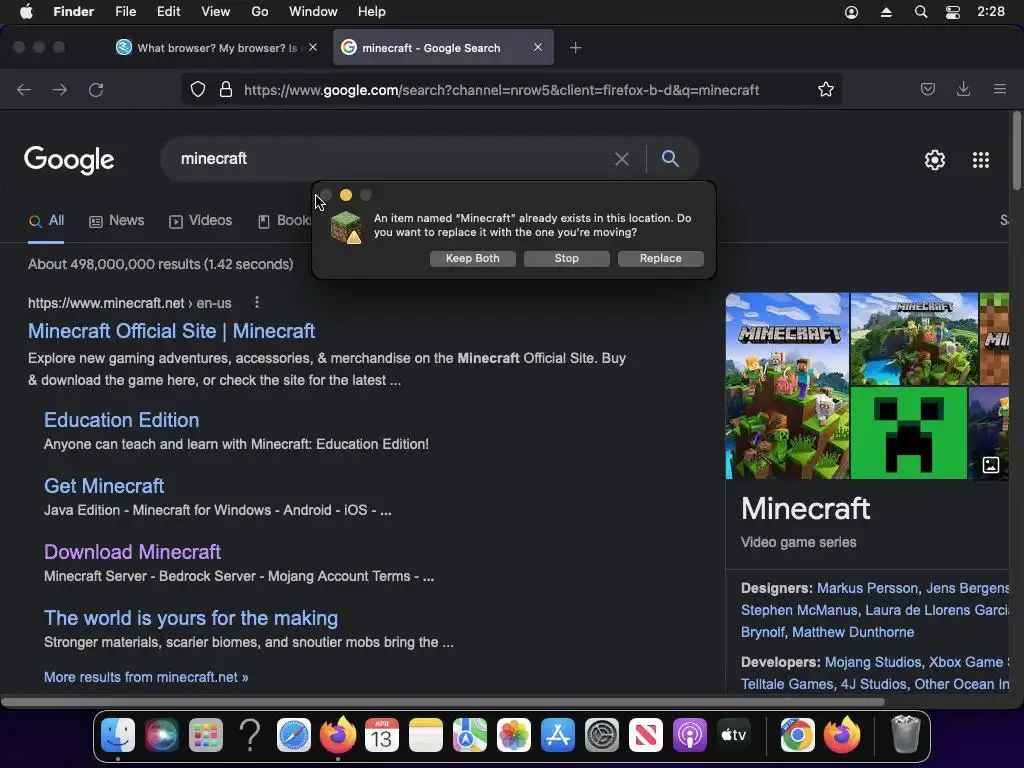Image resolution: width=1024 pixels, height=768 pixels.
Task: Open the tracking protection shield icon
Action: click(198, 89)
